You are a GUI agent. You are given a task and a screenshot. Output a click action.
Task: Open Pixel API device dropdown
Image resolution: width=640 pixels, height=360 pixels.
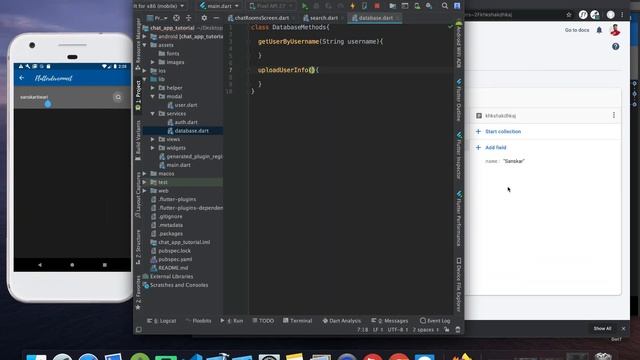[x=271, y=6]
